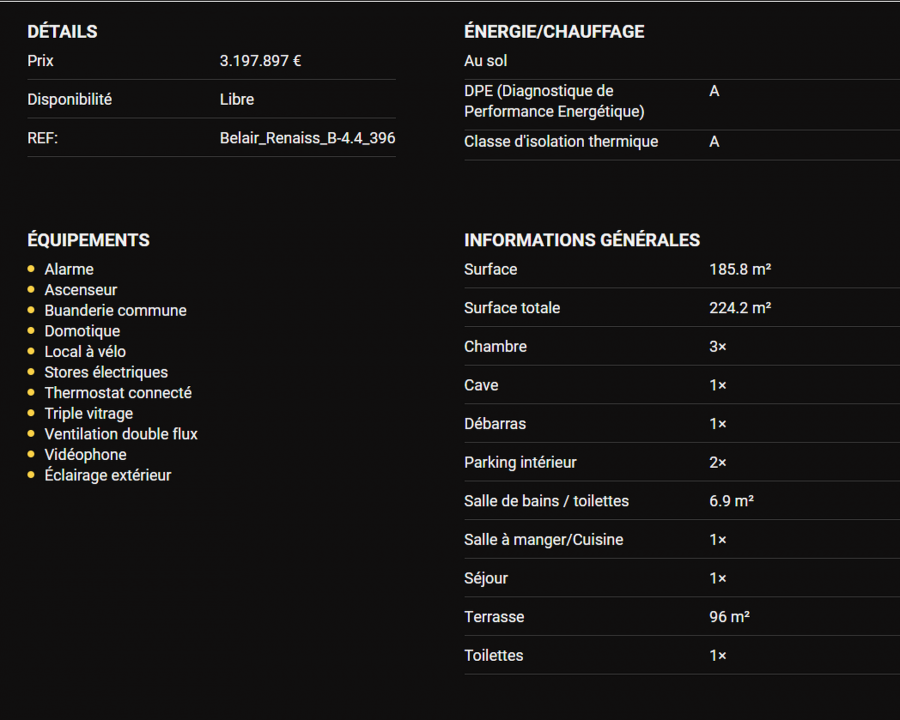Click the ÉQUIPEMENTS section heading
Image resolution: width=900 pixels, height=720 pixels.
88,240
